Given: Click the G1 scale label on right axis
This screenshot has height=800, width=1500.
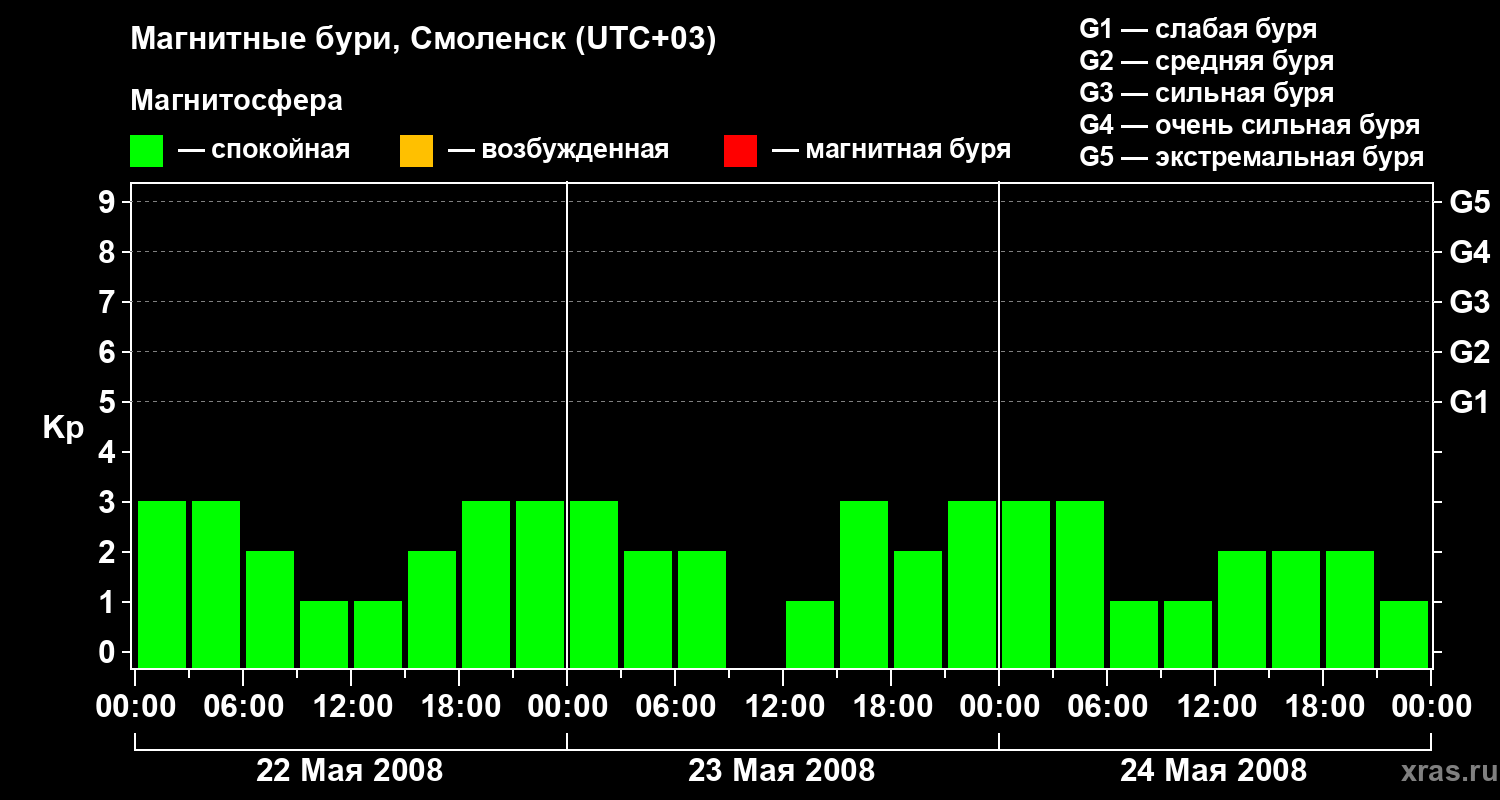Looking at the screenshot, I should pos(1469,403).
